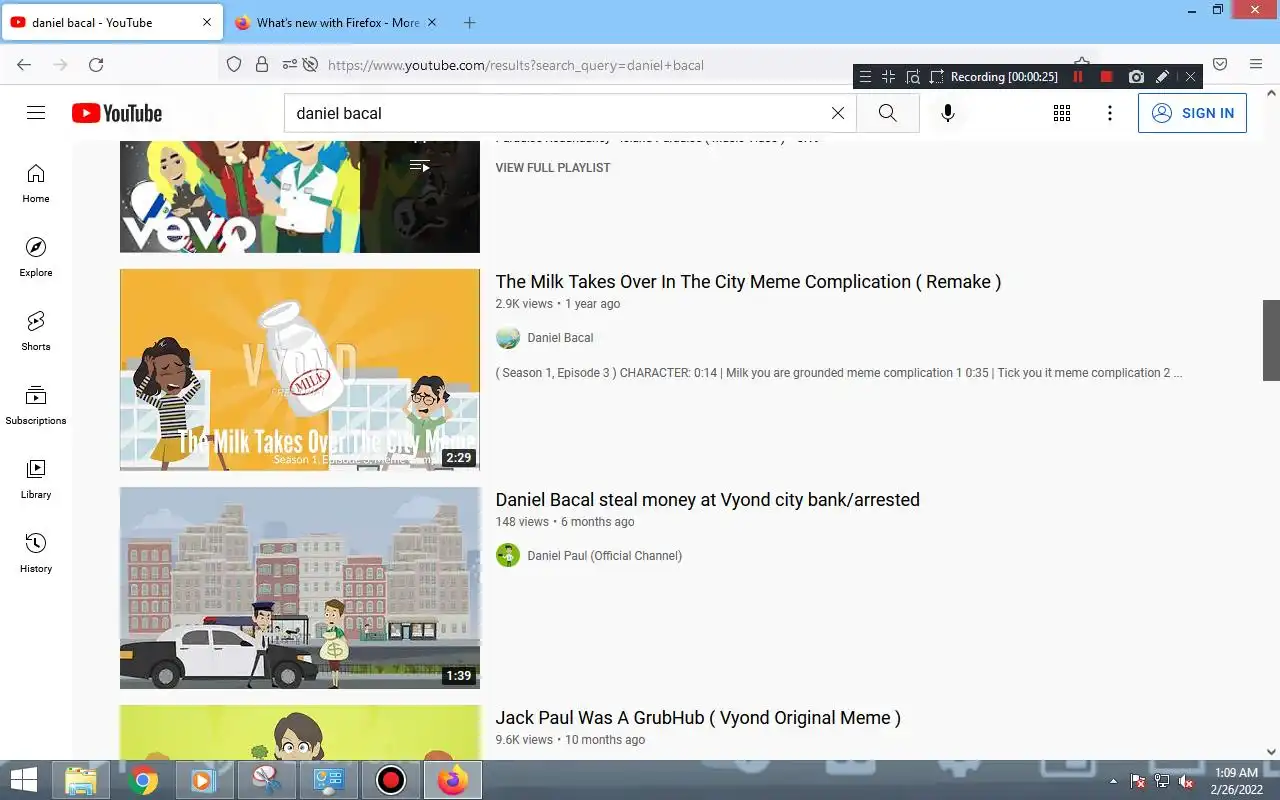Close the daniel bacal YouTube tab
Image resolution: width=1280 pixels, height=800 pixels.
[x=207, y=22]
